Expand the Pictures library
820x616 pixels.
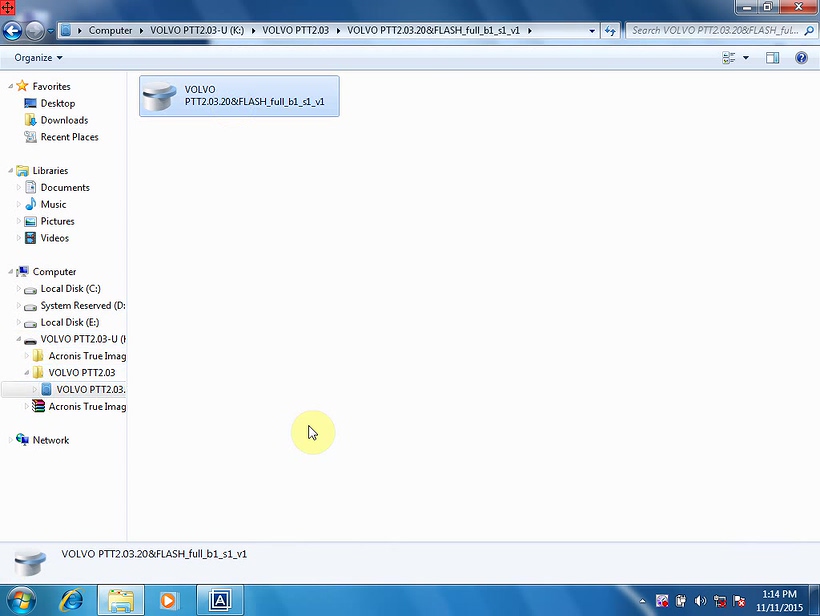pos(19,221)
